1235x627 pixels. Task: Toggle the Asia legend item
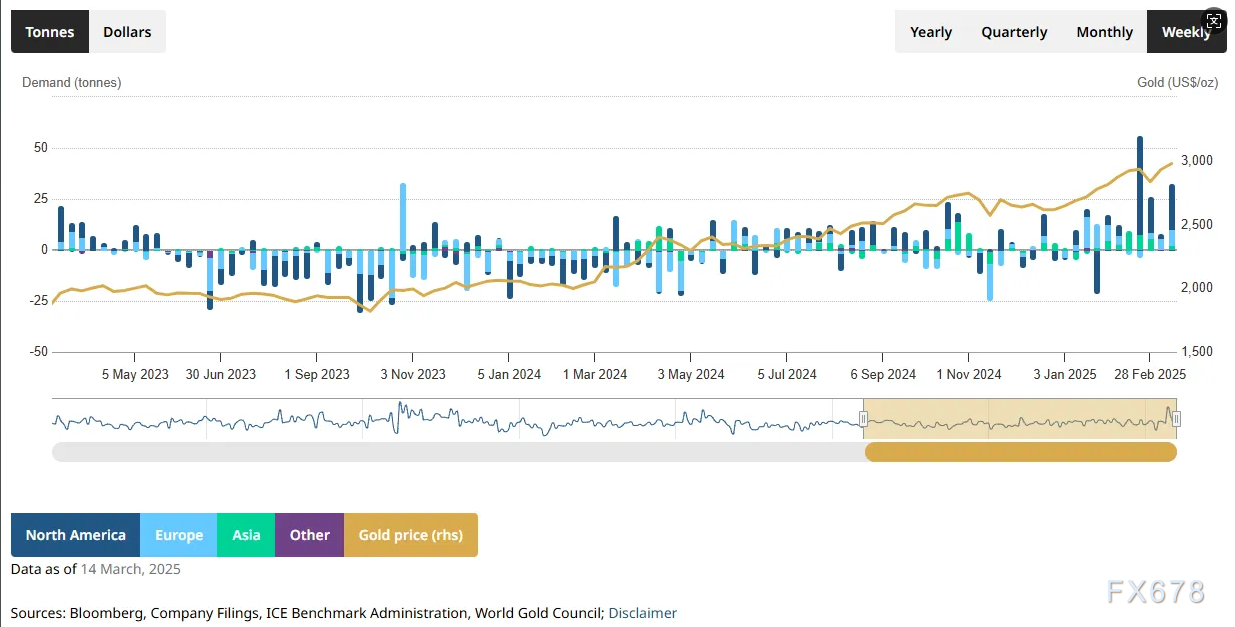point(246,535)
